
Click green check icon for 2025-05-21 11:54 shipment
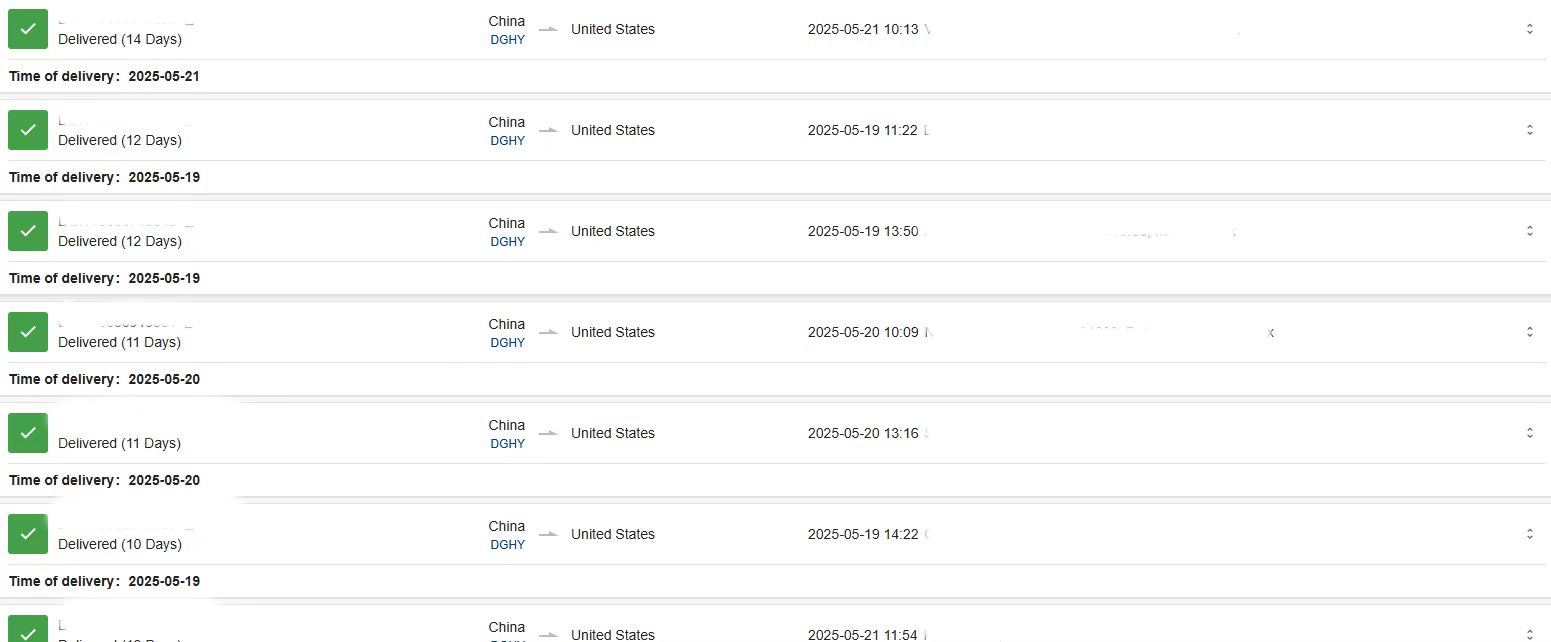point(28,628)
